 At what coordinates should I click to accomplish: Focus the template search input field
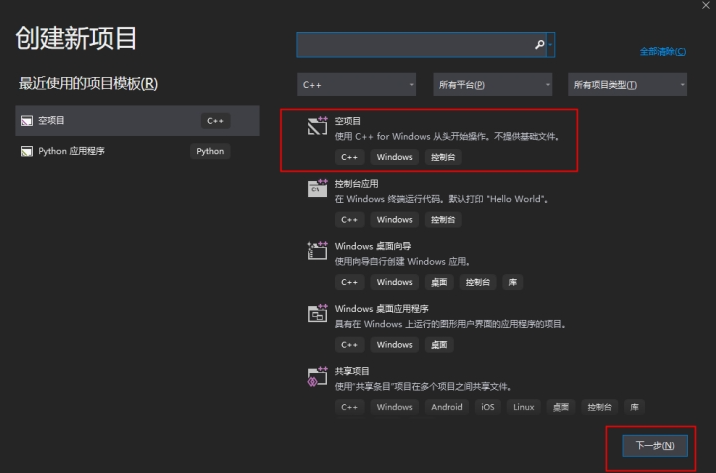point(415,45)
